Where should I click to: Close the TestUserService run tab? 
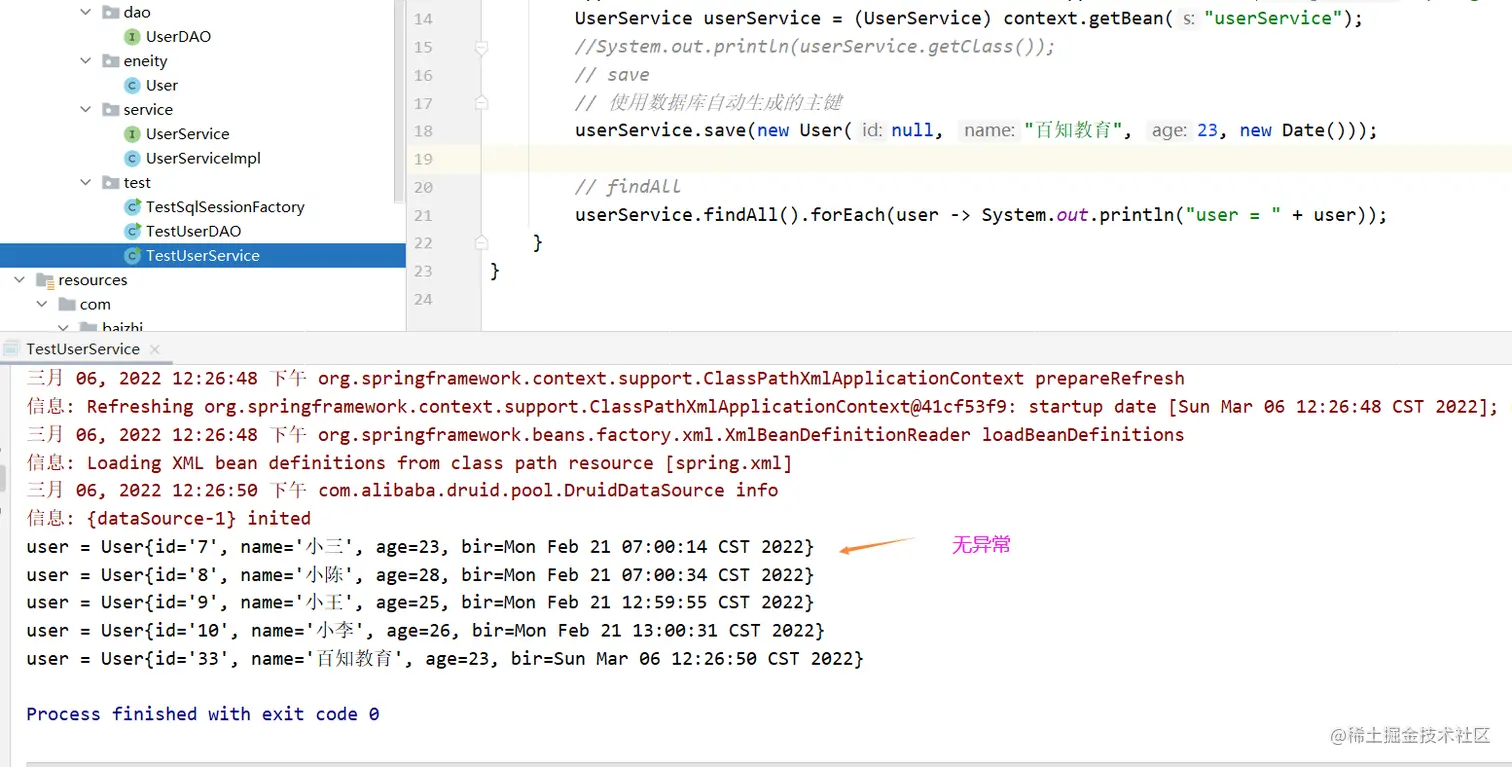click(x=155, y=349)
